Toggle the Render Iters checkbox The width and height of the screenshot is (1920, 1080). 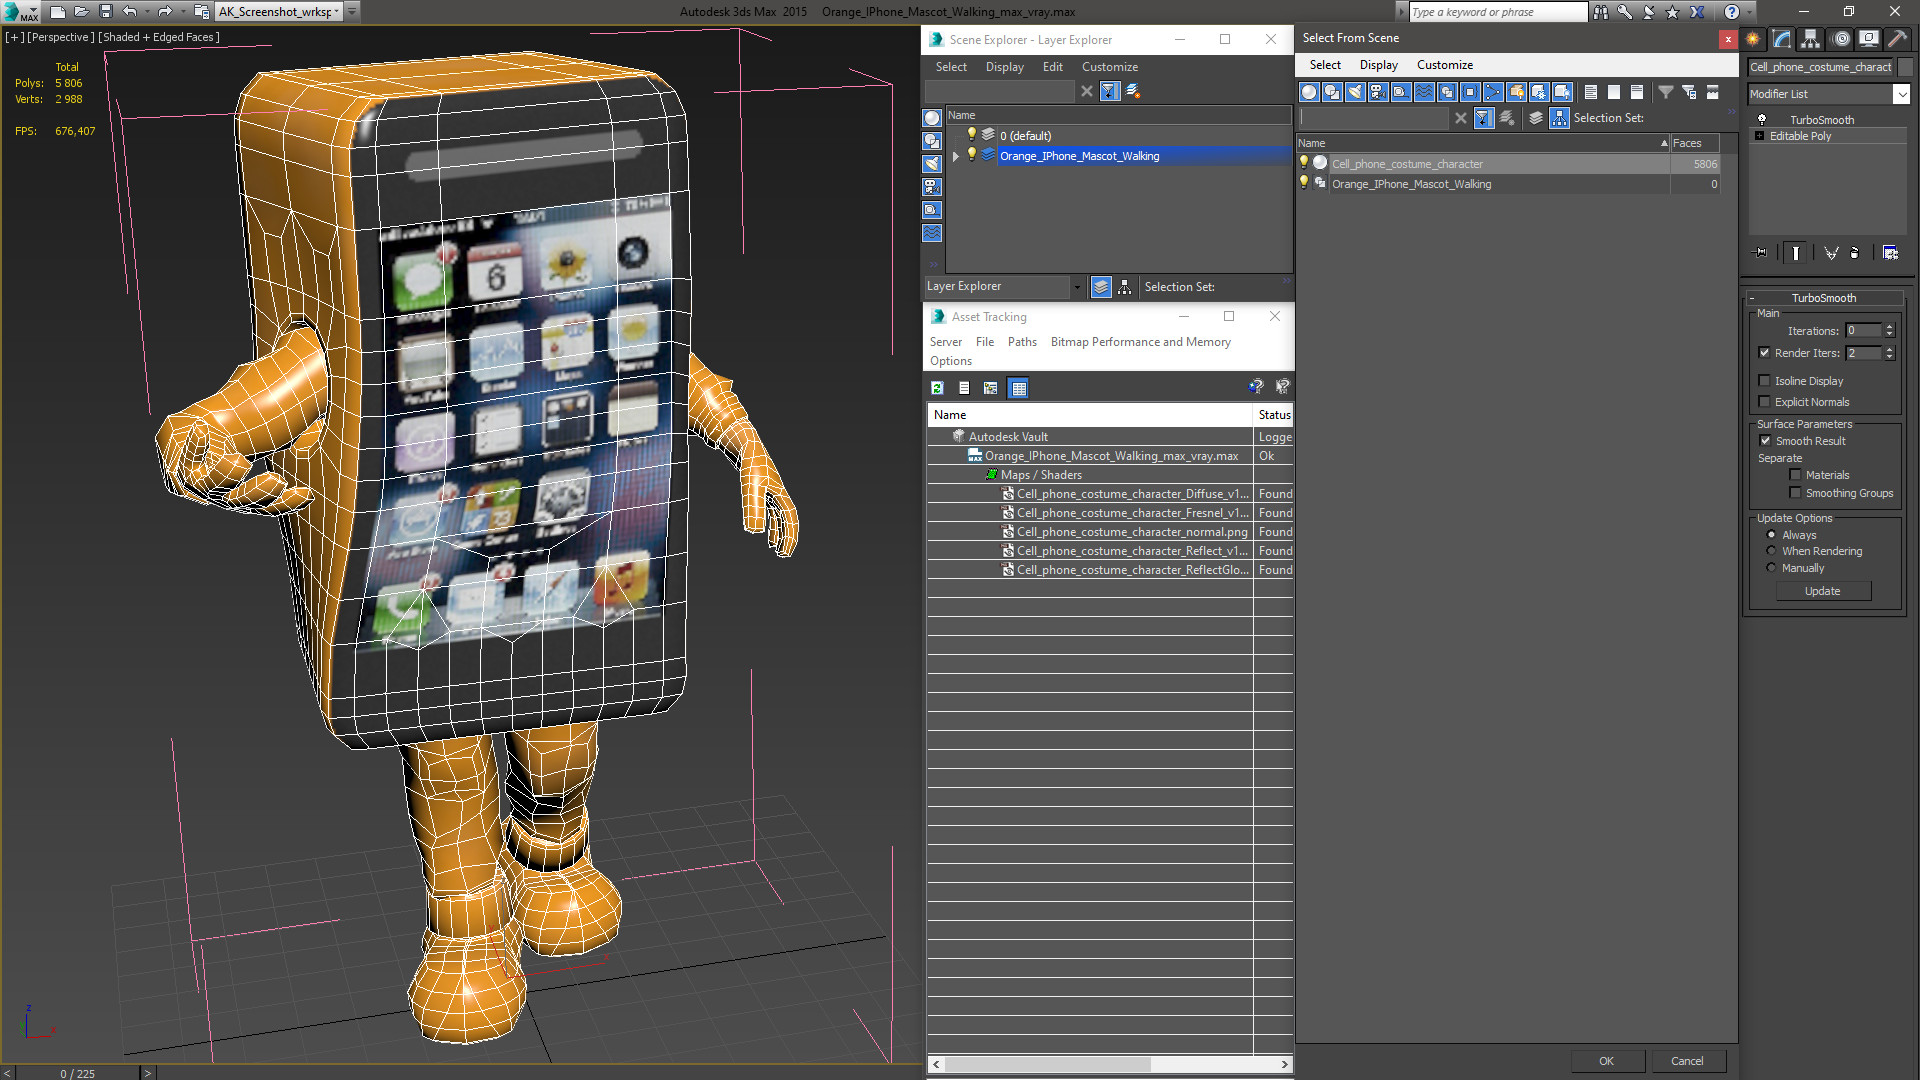click(1765, 353)
